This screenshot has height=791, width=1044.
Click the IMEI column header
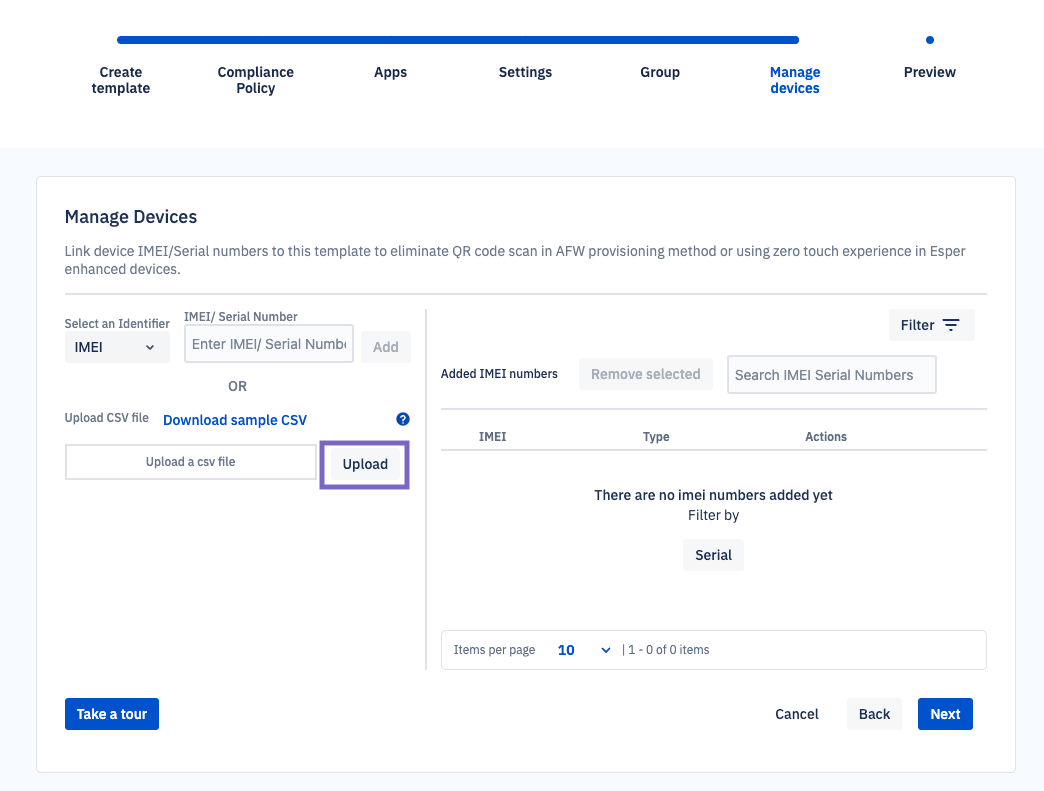point(493,437)
